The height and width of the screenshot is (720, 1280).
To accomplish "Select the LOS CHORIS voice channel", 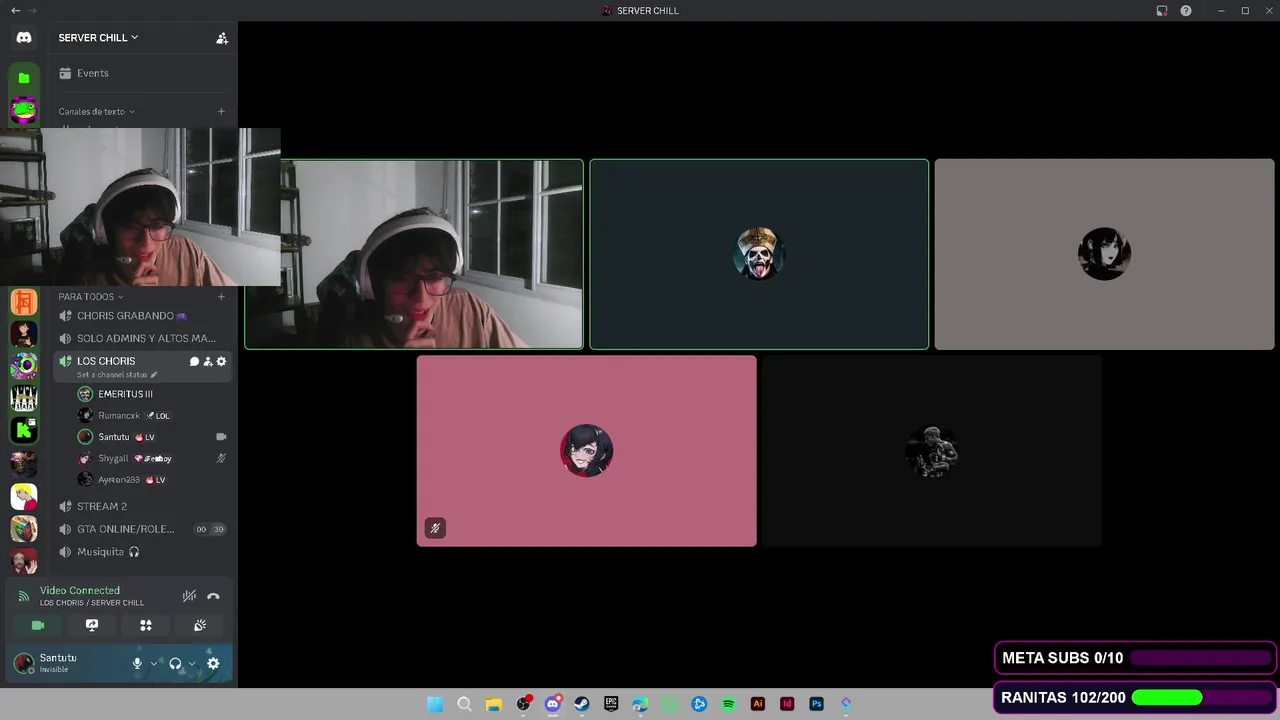I will coord(106,361).
